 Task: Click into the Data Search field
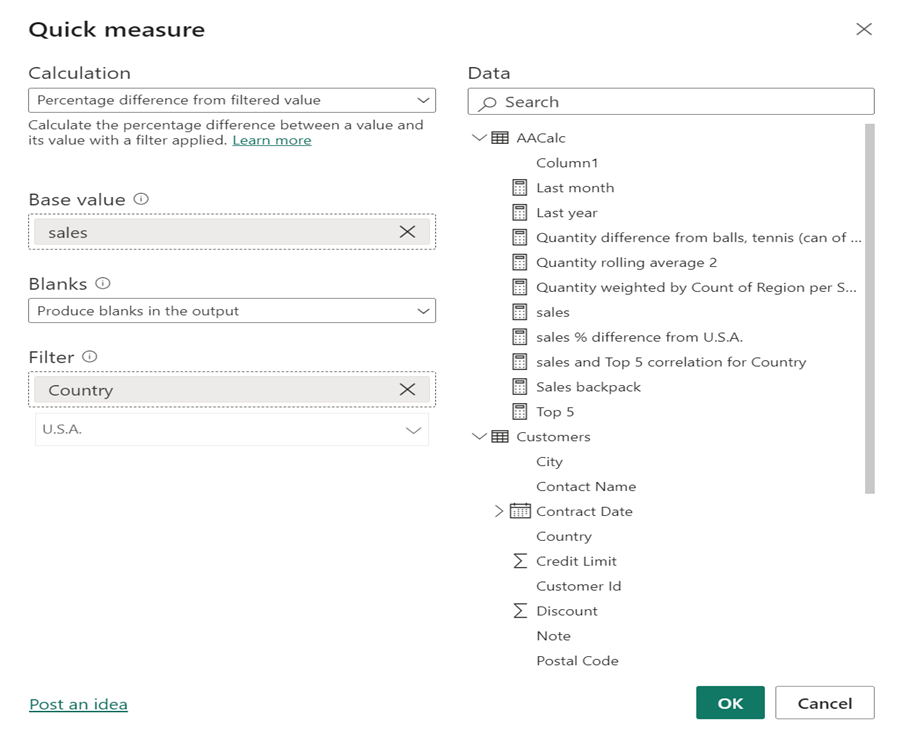[671, 102]
